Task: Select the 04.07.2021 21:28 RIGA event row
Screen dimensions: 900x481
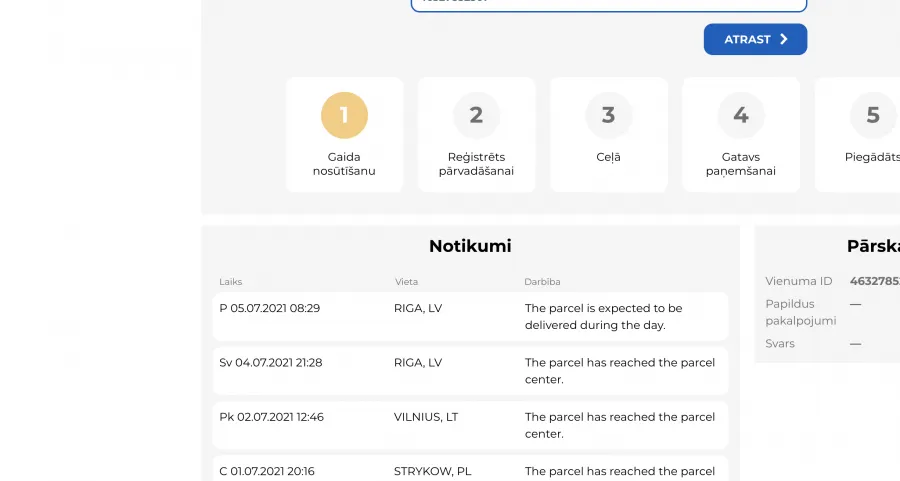Action: click(470, 371)
